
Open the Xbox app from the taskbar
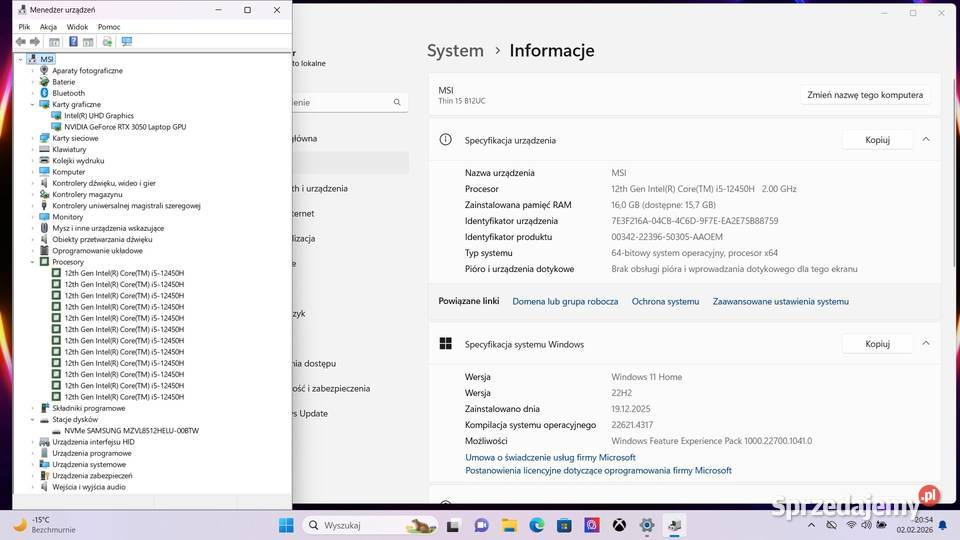coord(620,525)
